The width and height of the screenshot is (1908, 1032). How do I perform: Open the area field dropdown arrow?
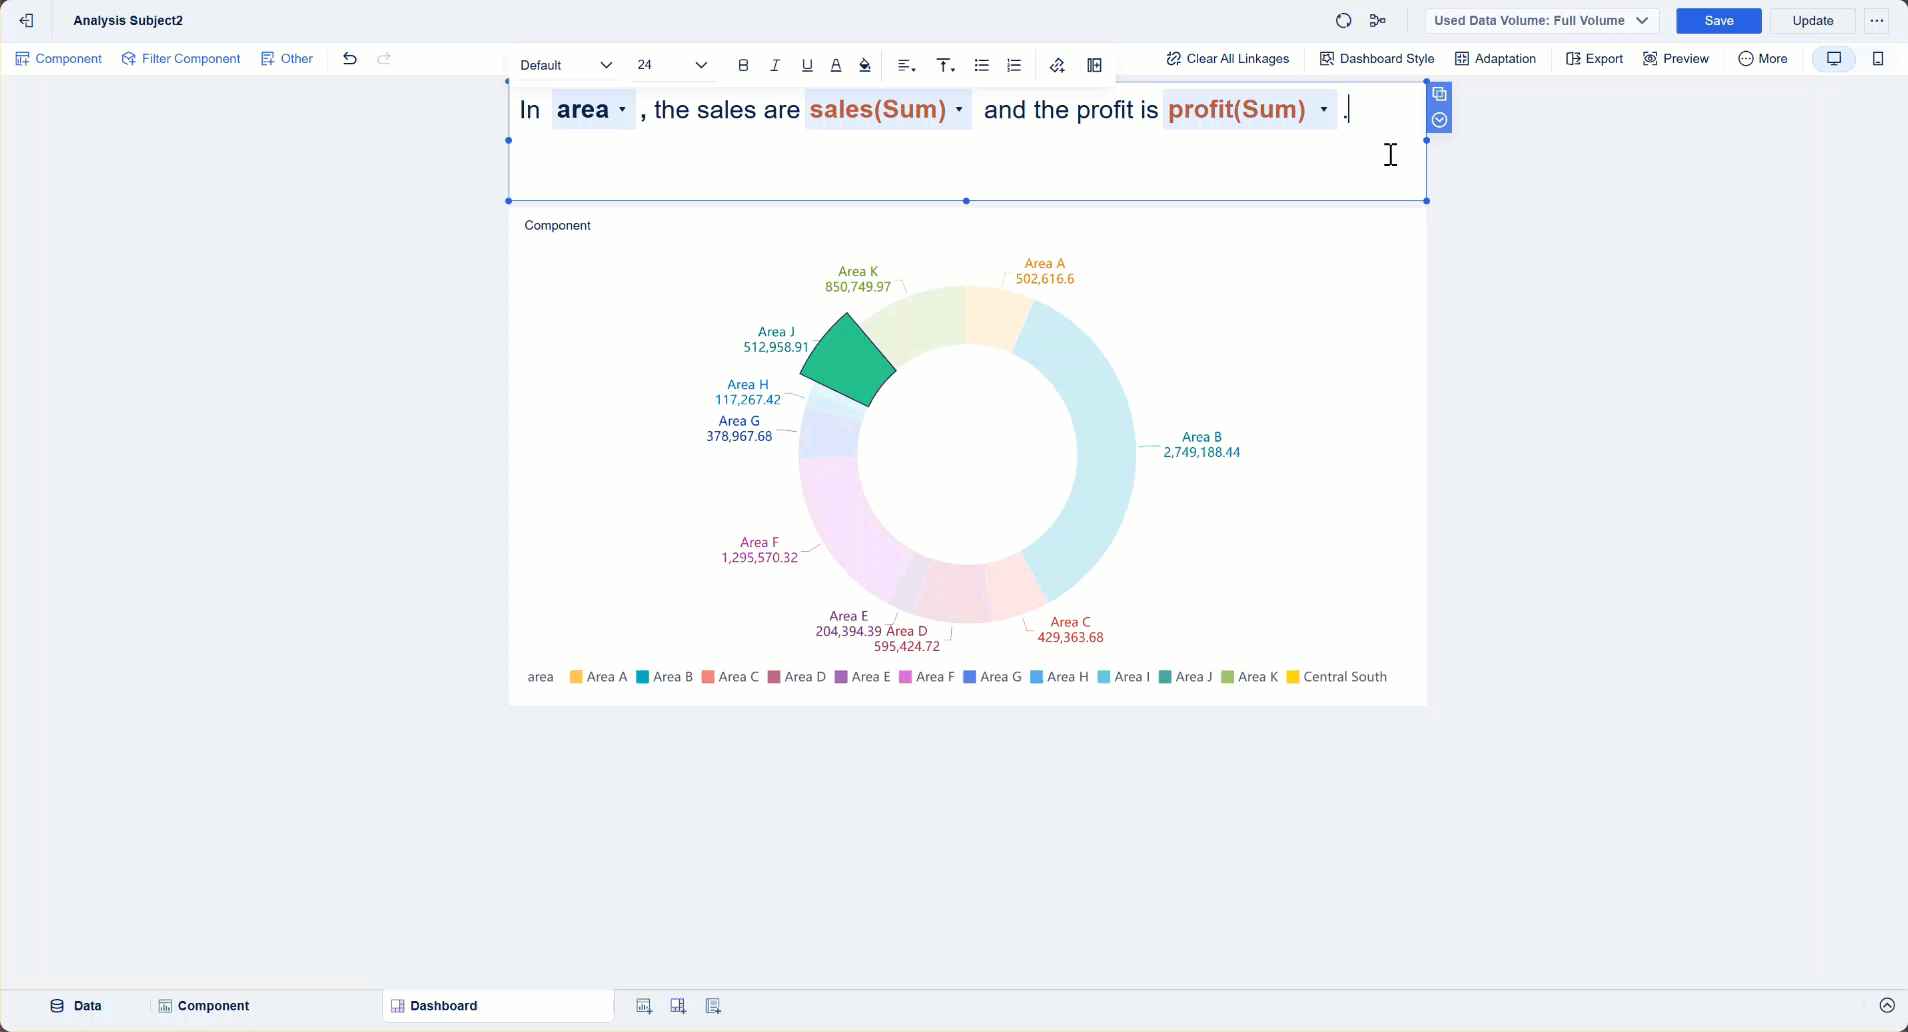tap(622, 110)
